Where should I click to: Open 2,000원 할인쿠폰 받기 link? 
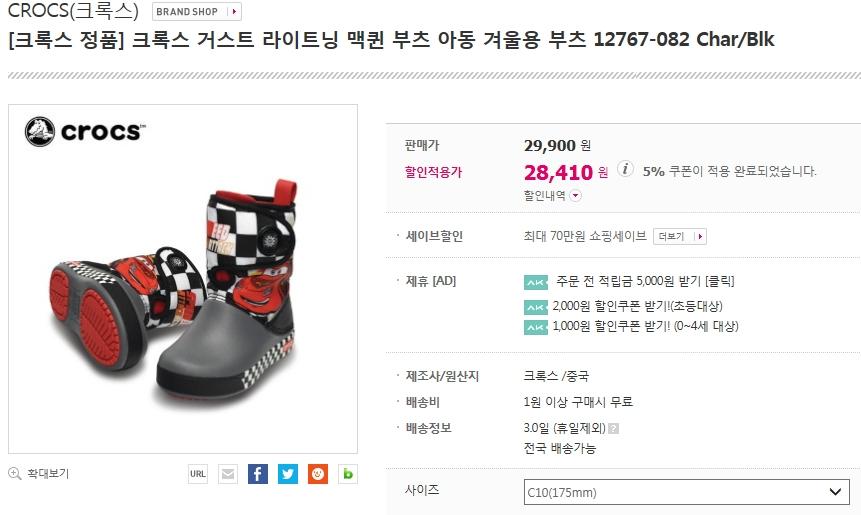(x=637, y=306)
